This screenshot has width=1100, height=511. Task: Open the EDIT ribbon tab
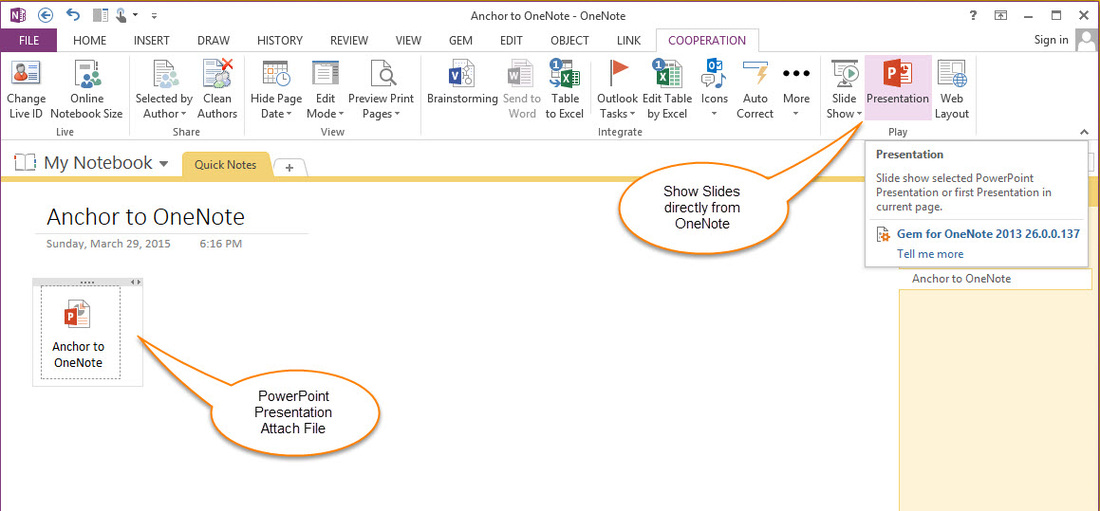tap(511, 41)
